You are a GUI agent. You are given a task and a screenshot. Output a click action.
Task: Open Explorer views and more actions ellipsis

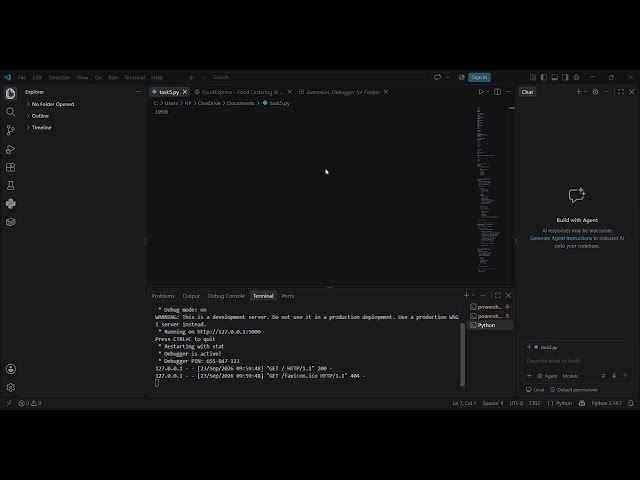138,92
